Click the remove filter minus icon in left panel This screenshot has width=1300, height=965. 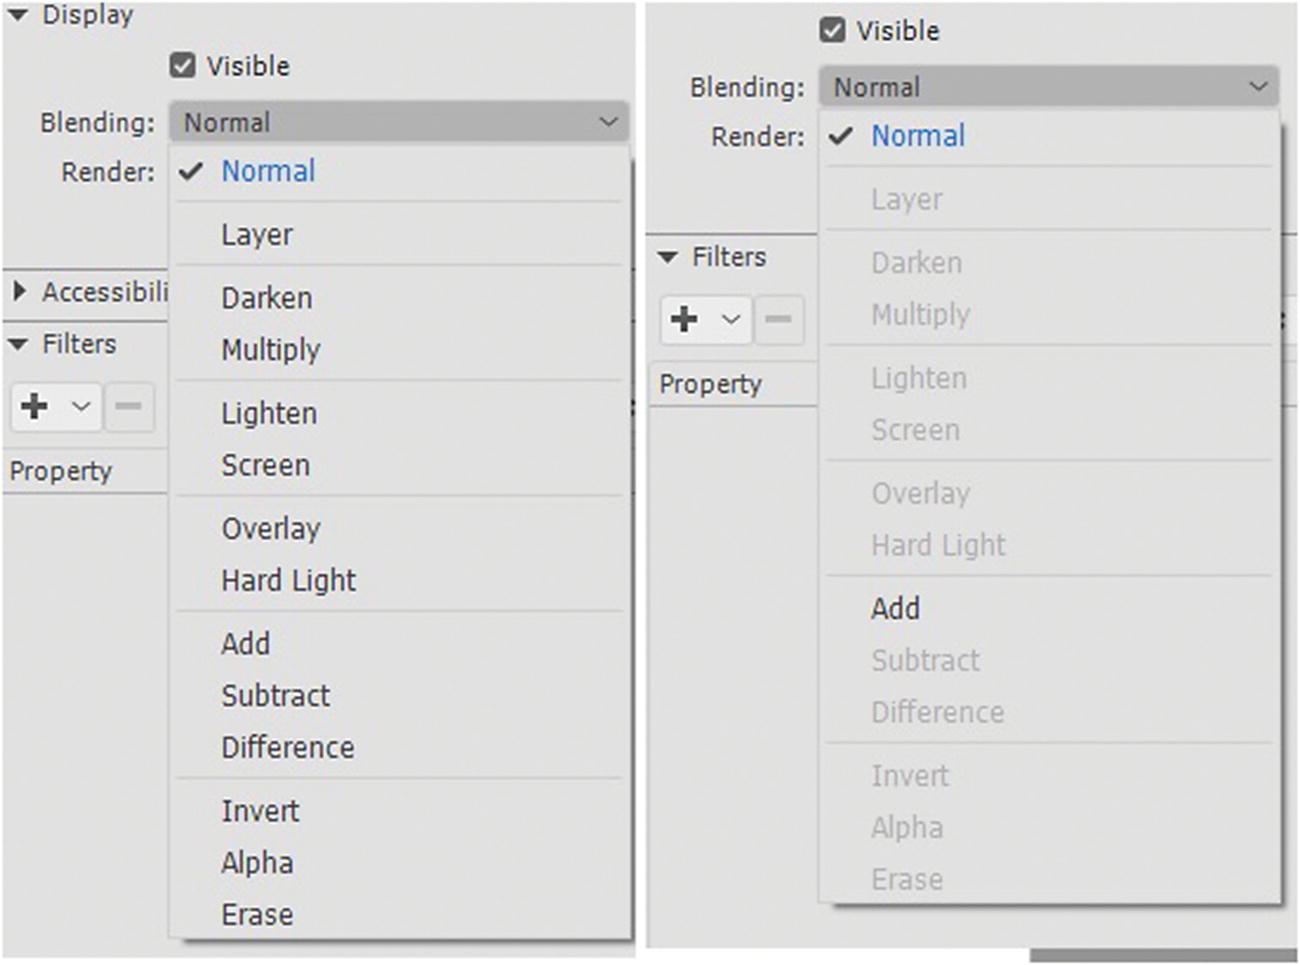point(128,406)
